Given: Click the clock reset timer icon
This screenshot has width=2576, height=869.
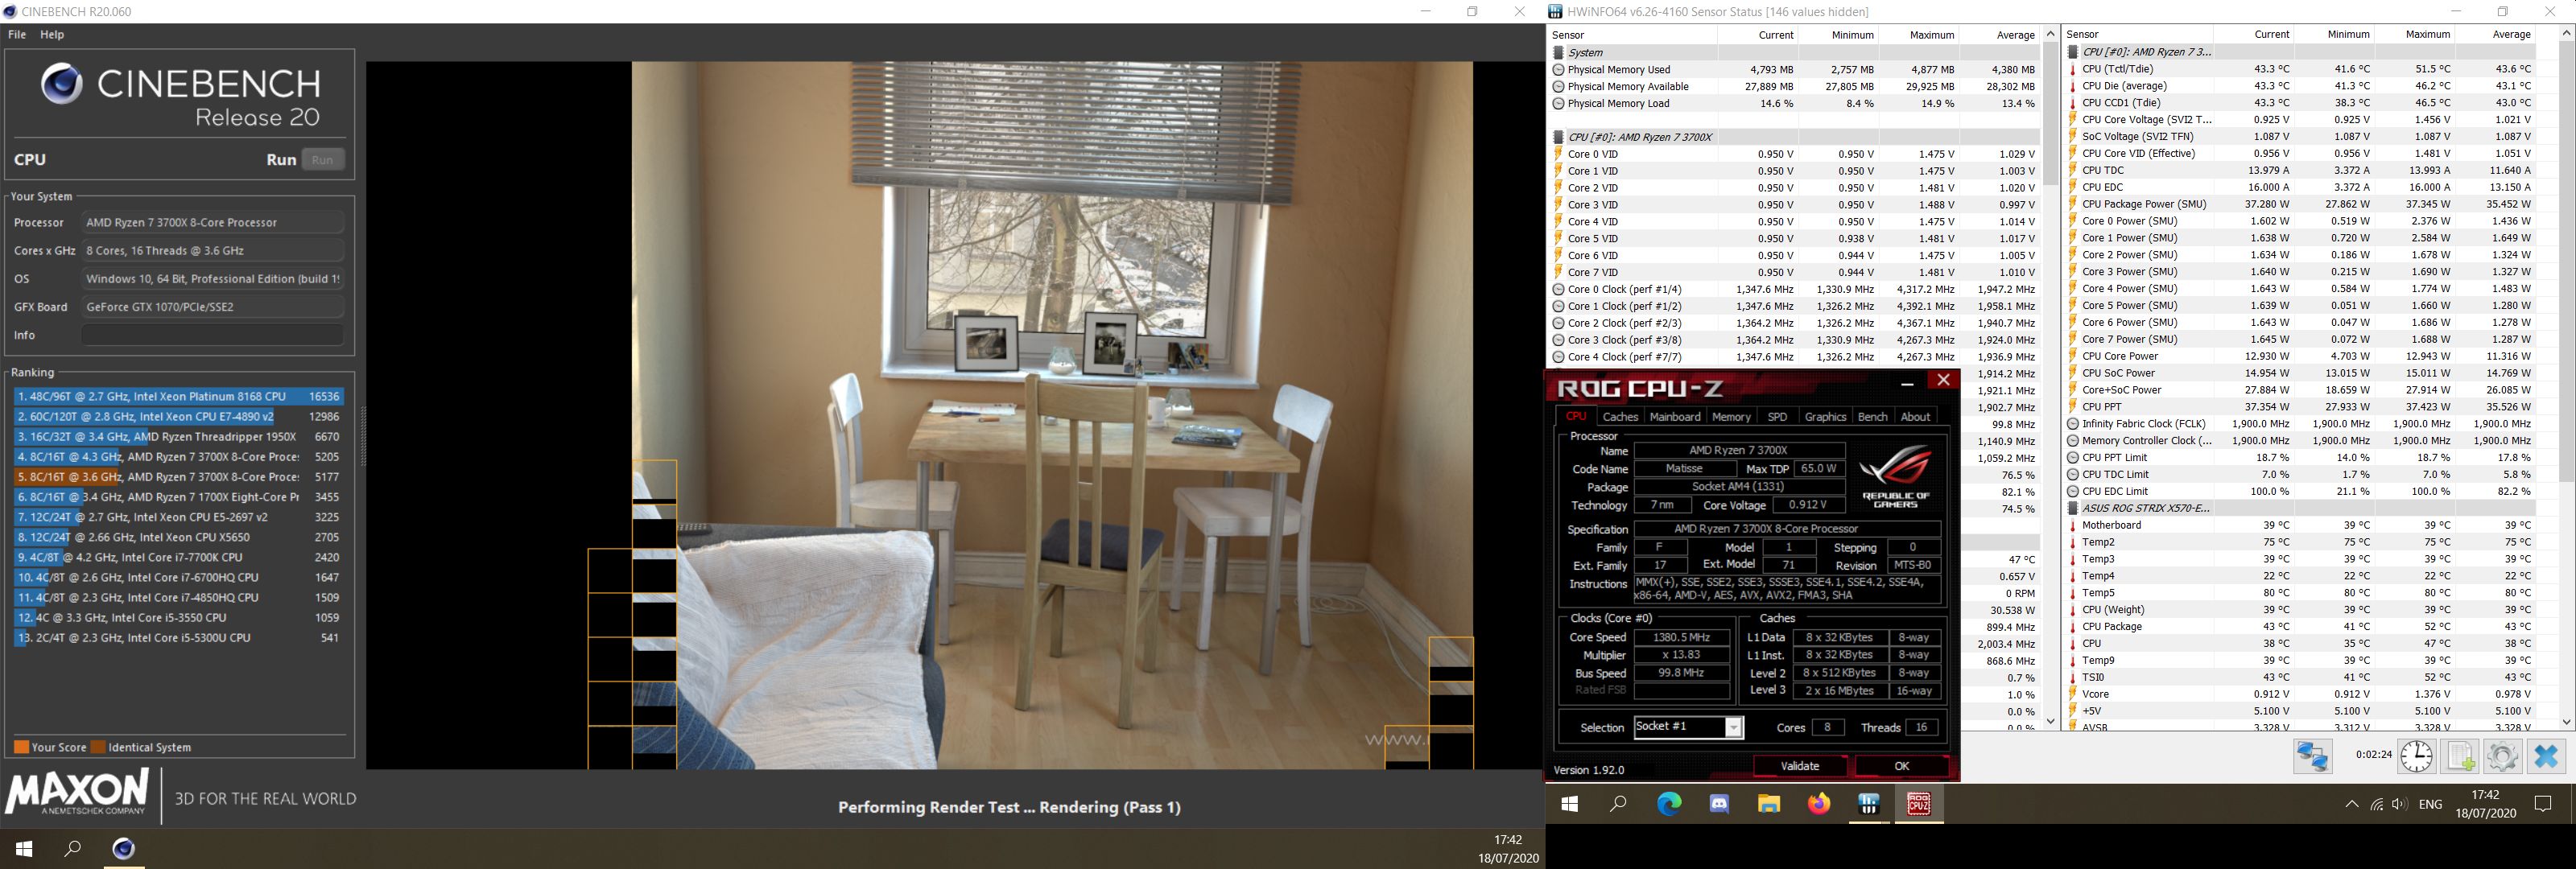Looking at the screenshot, I should tap(2416, 756).
